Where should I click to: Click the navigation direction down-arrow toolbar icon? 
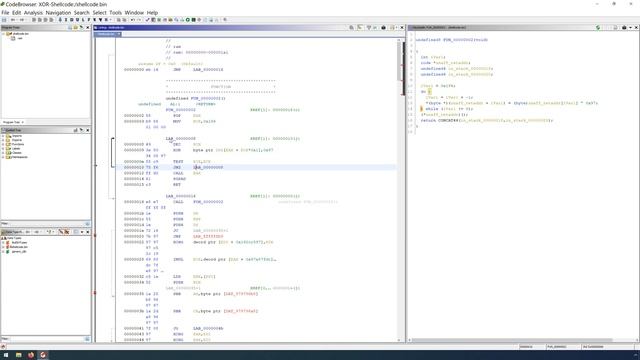point(60,20)
